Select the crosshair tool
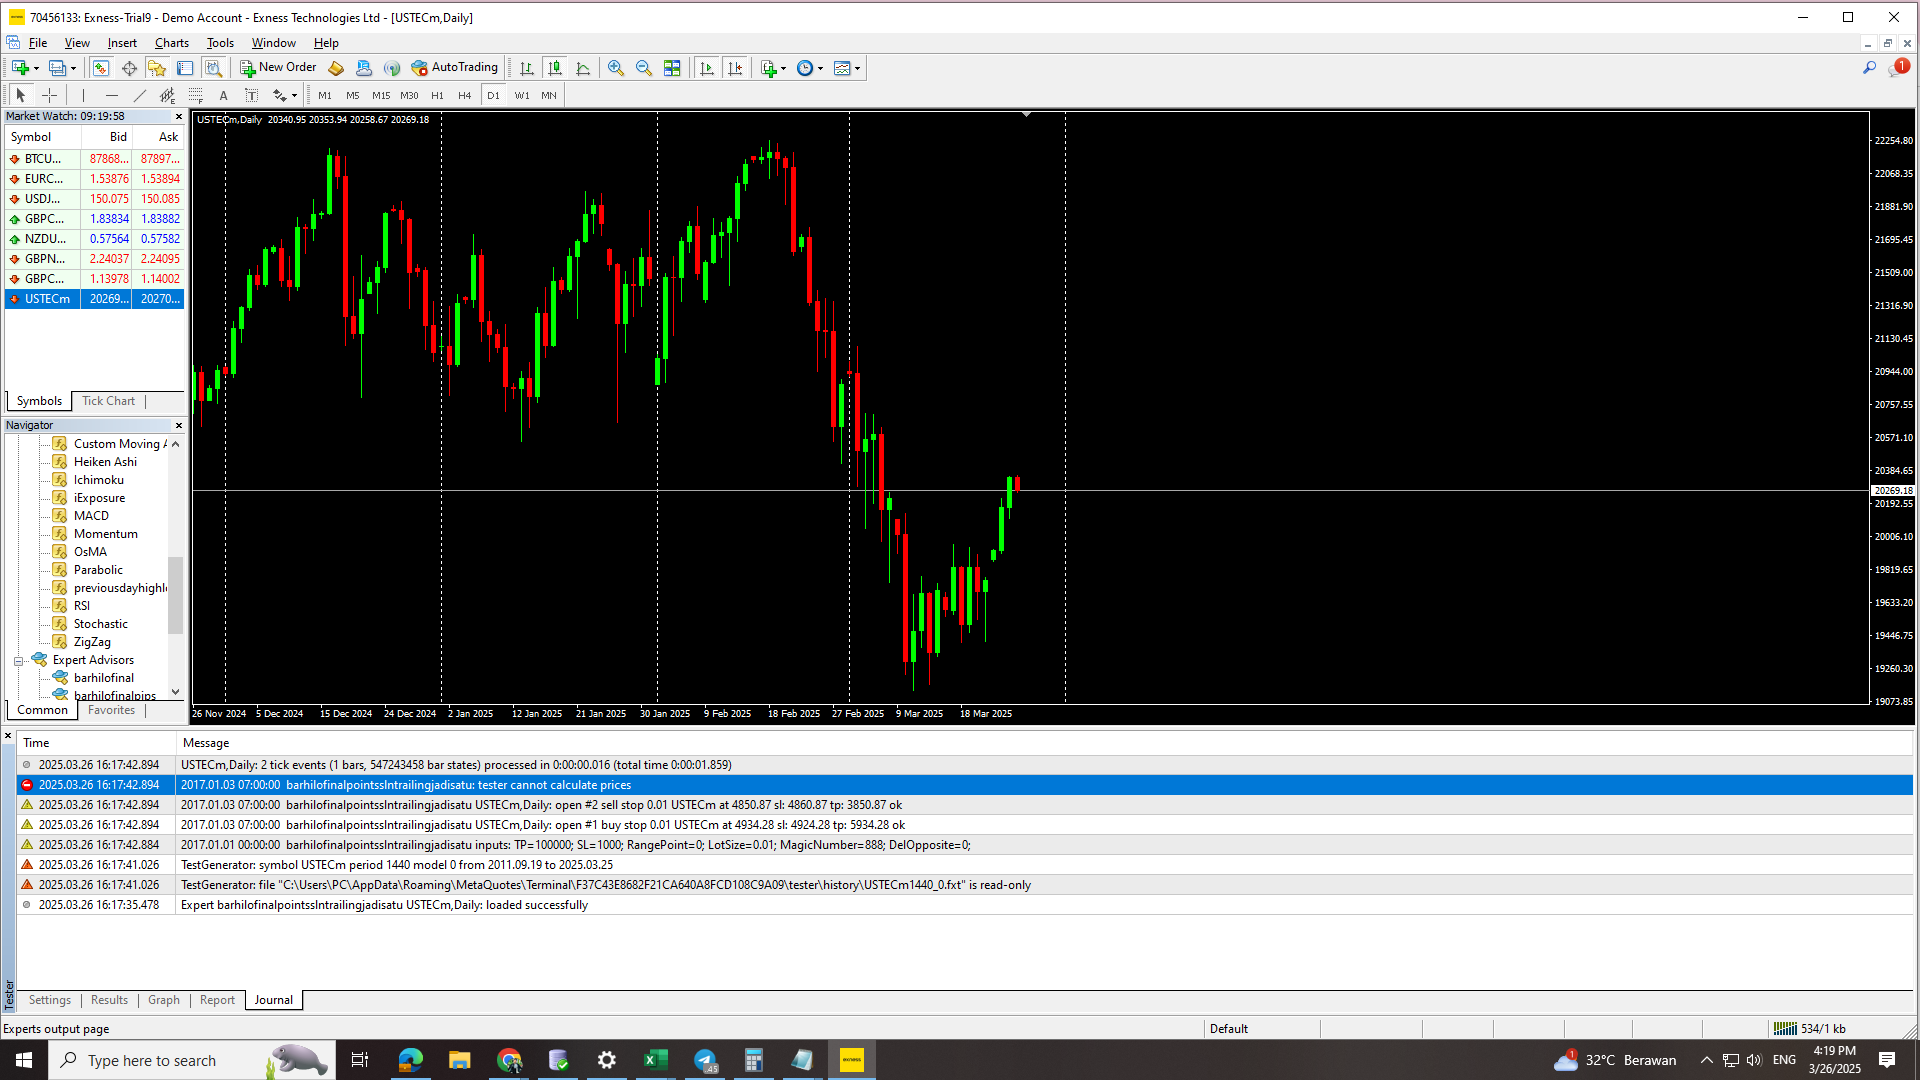Image resolution: width=1920 pixels, height=1080 pixels. coord(49,95)
